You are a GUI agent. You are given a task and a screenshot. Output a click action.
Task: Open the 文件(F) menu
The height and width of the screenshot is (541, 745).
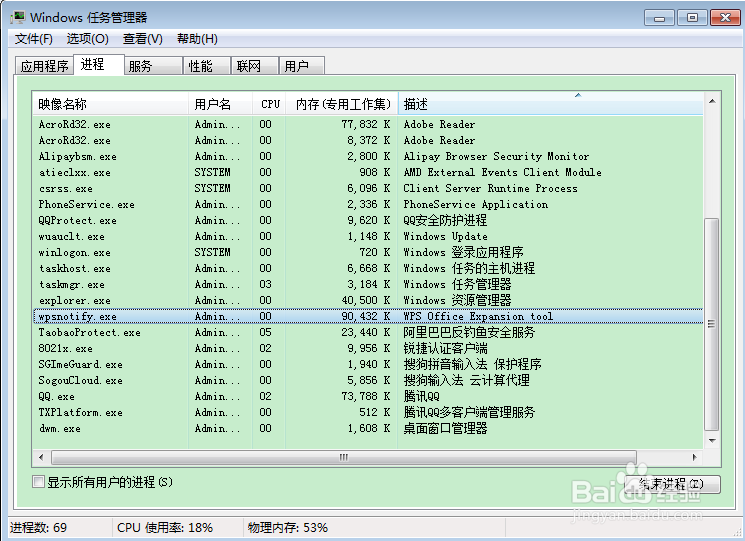point(33,38)
